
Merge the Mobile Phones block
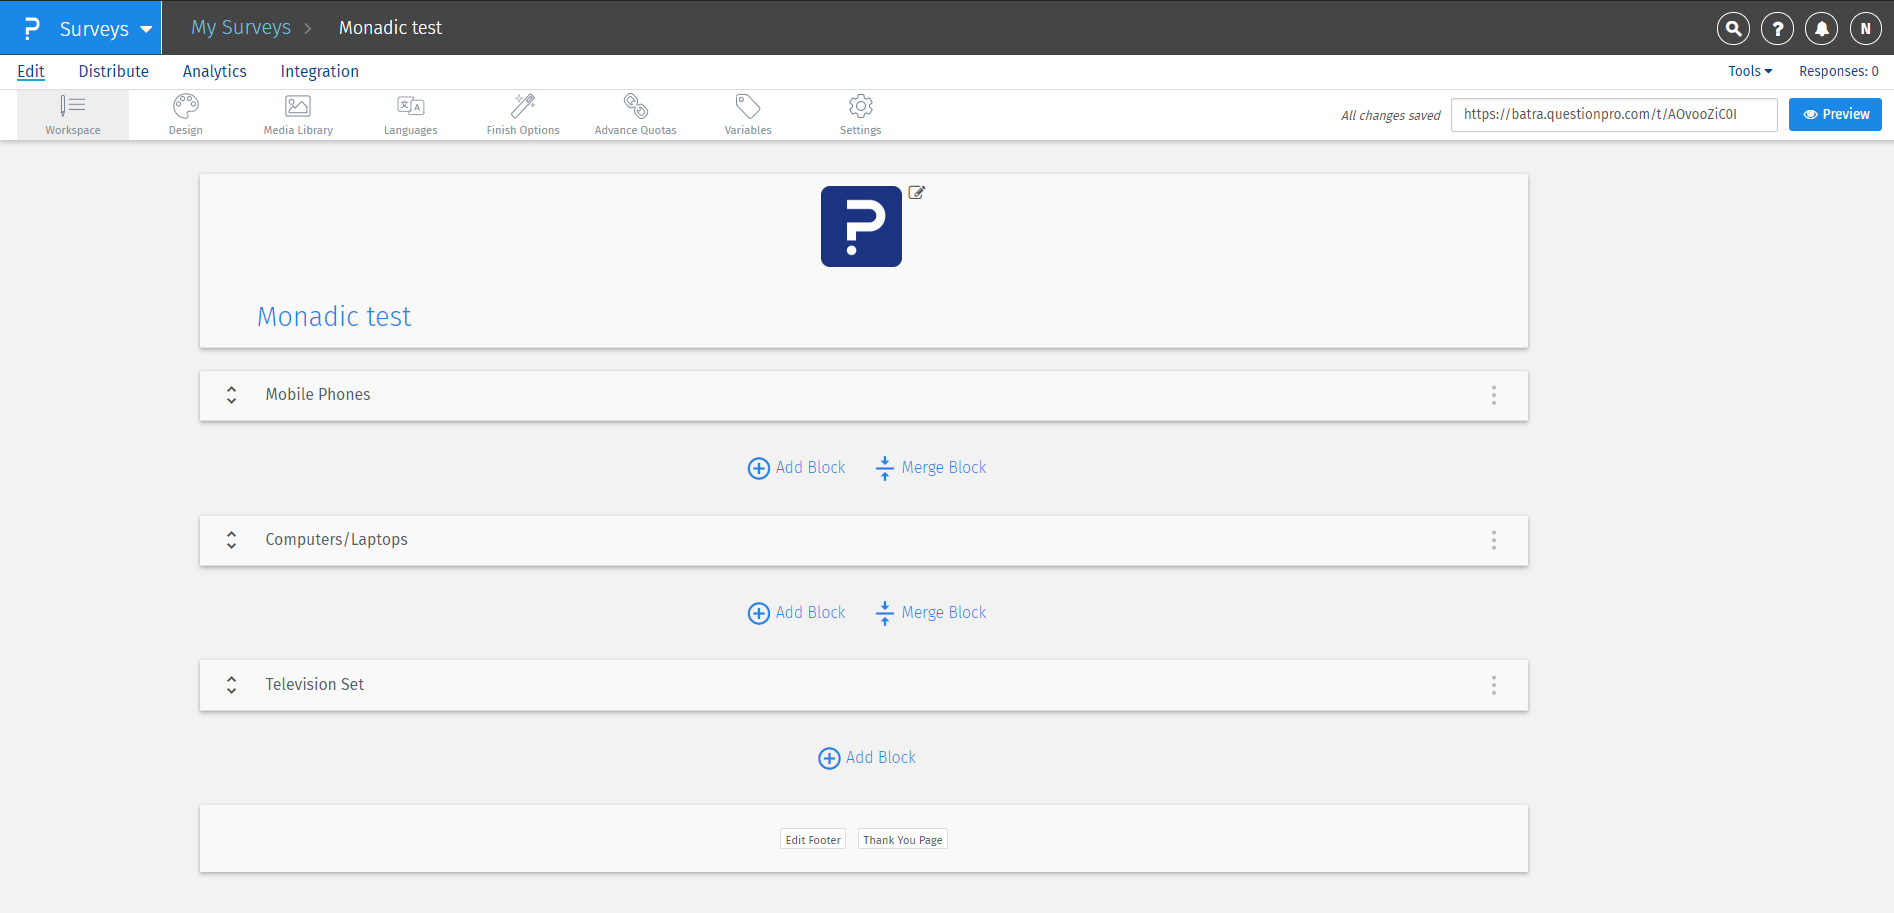930,467
